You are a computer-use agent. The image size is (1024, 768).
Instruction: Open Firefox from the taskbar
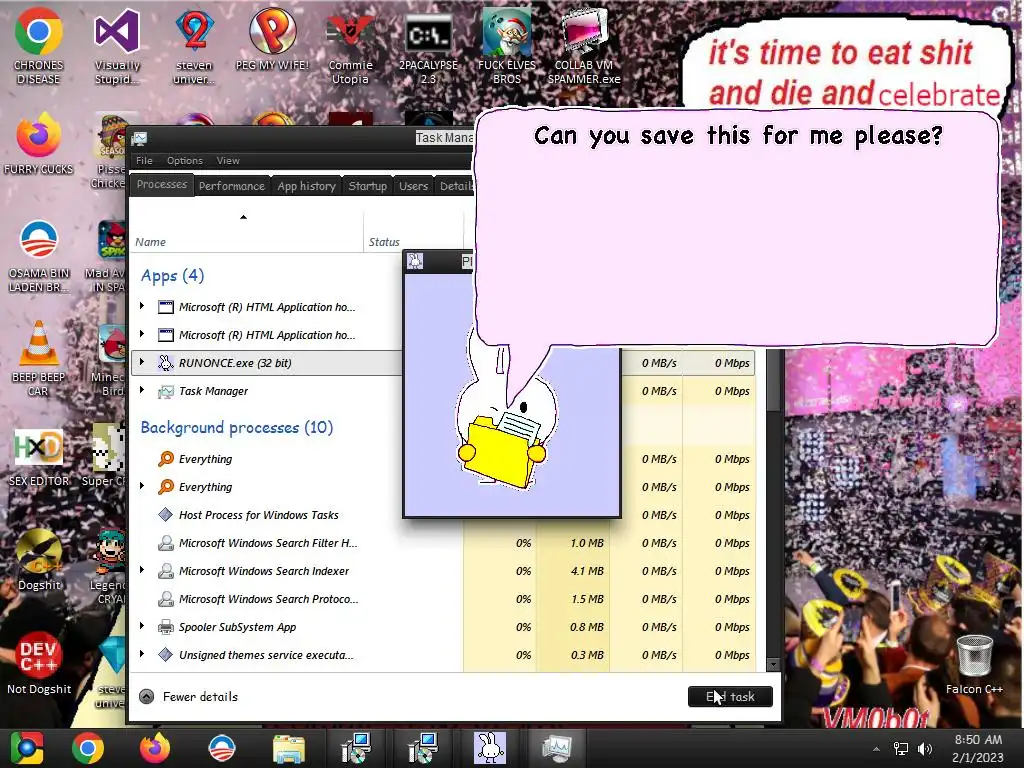pyautogui.click(x=155, y=748)
